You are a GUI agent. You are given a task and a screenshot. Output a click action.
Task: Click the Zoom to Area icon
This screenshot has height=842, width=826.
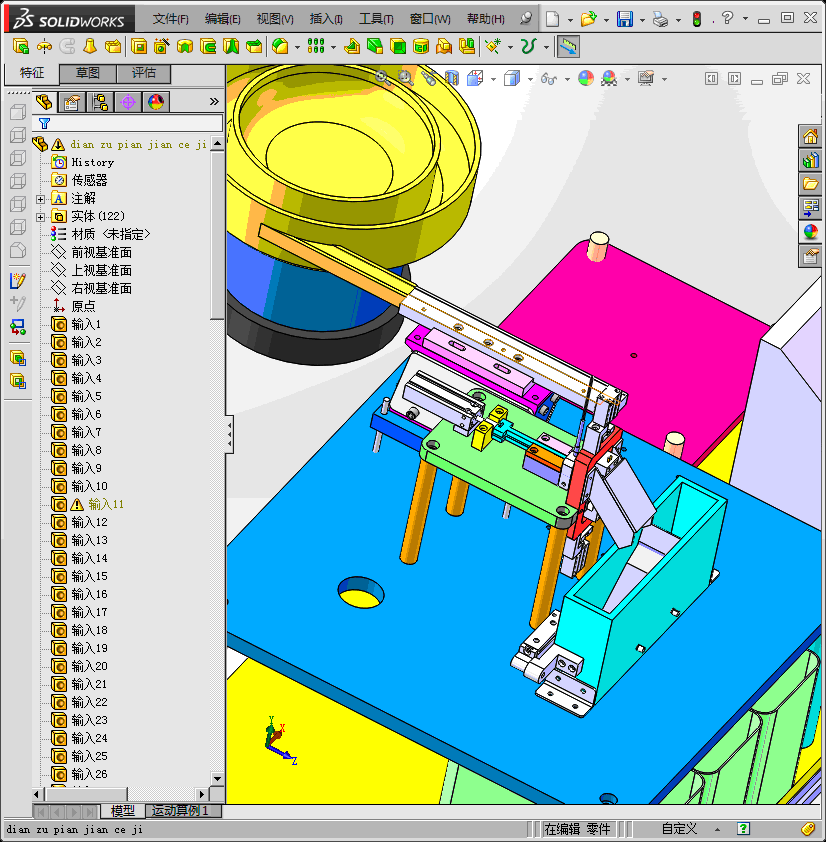click(x=405, y=78)
